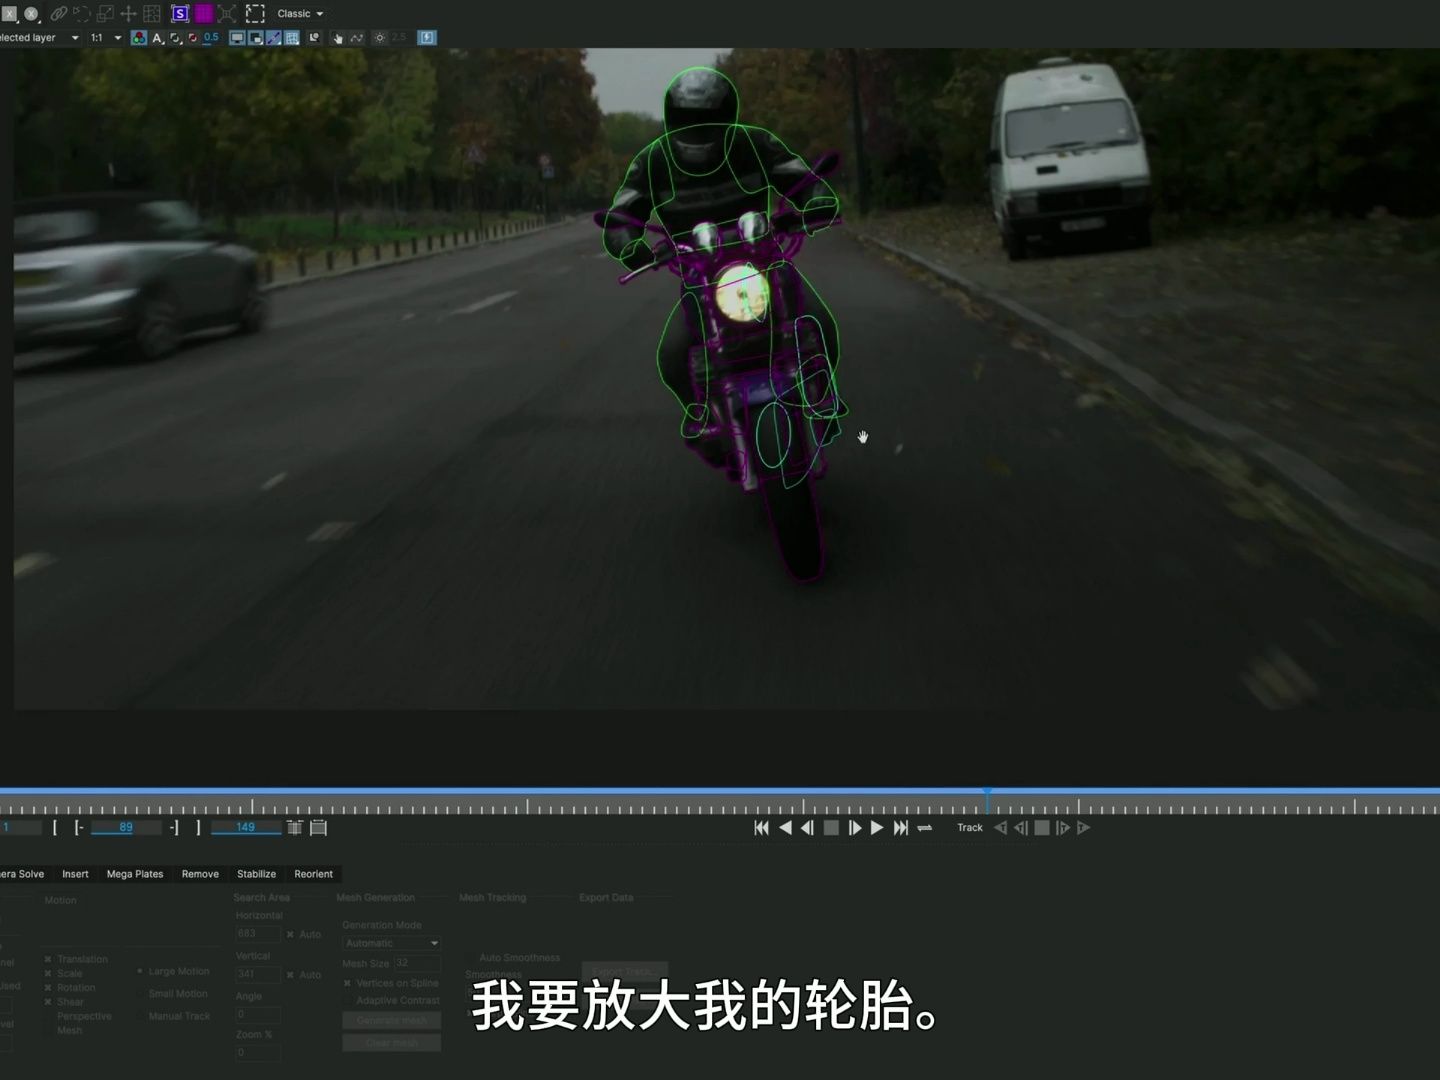Click the motion path curve icon
Screen dimensions: 1440x1080
click(x=356, y=38)
